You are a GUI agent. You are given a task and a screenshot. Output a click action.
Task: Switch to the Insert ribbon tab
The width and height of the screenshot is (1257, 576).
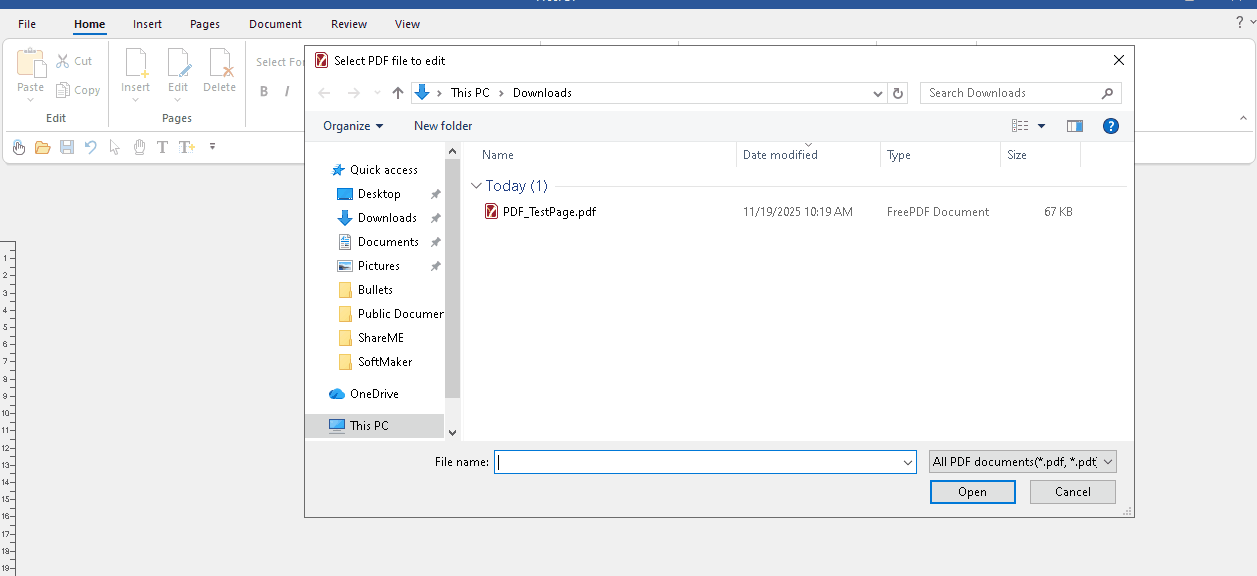(x=147, y=24)
